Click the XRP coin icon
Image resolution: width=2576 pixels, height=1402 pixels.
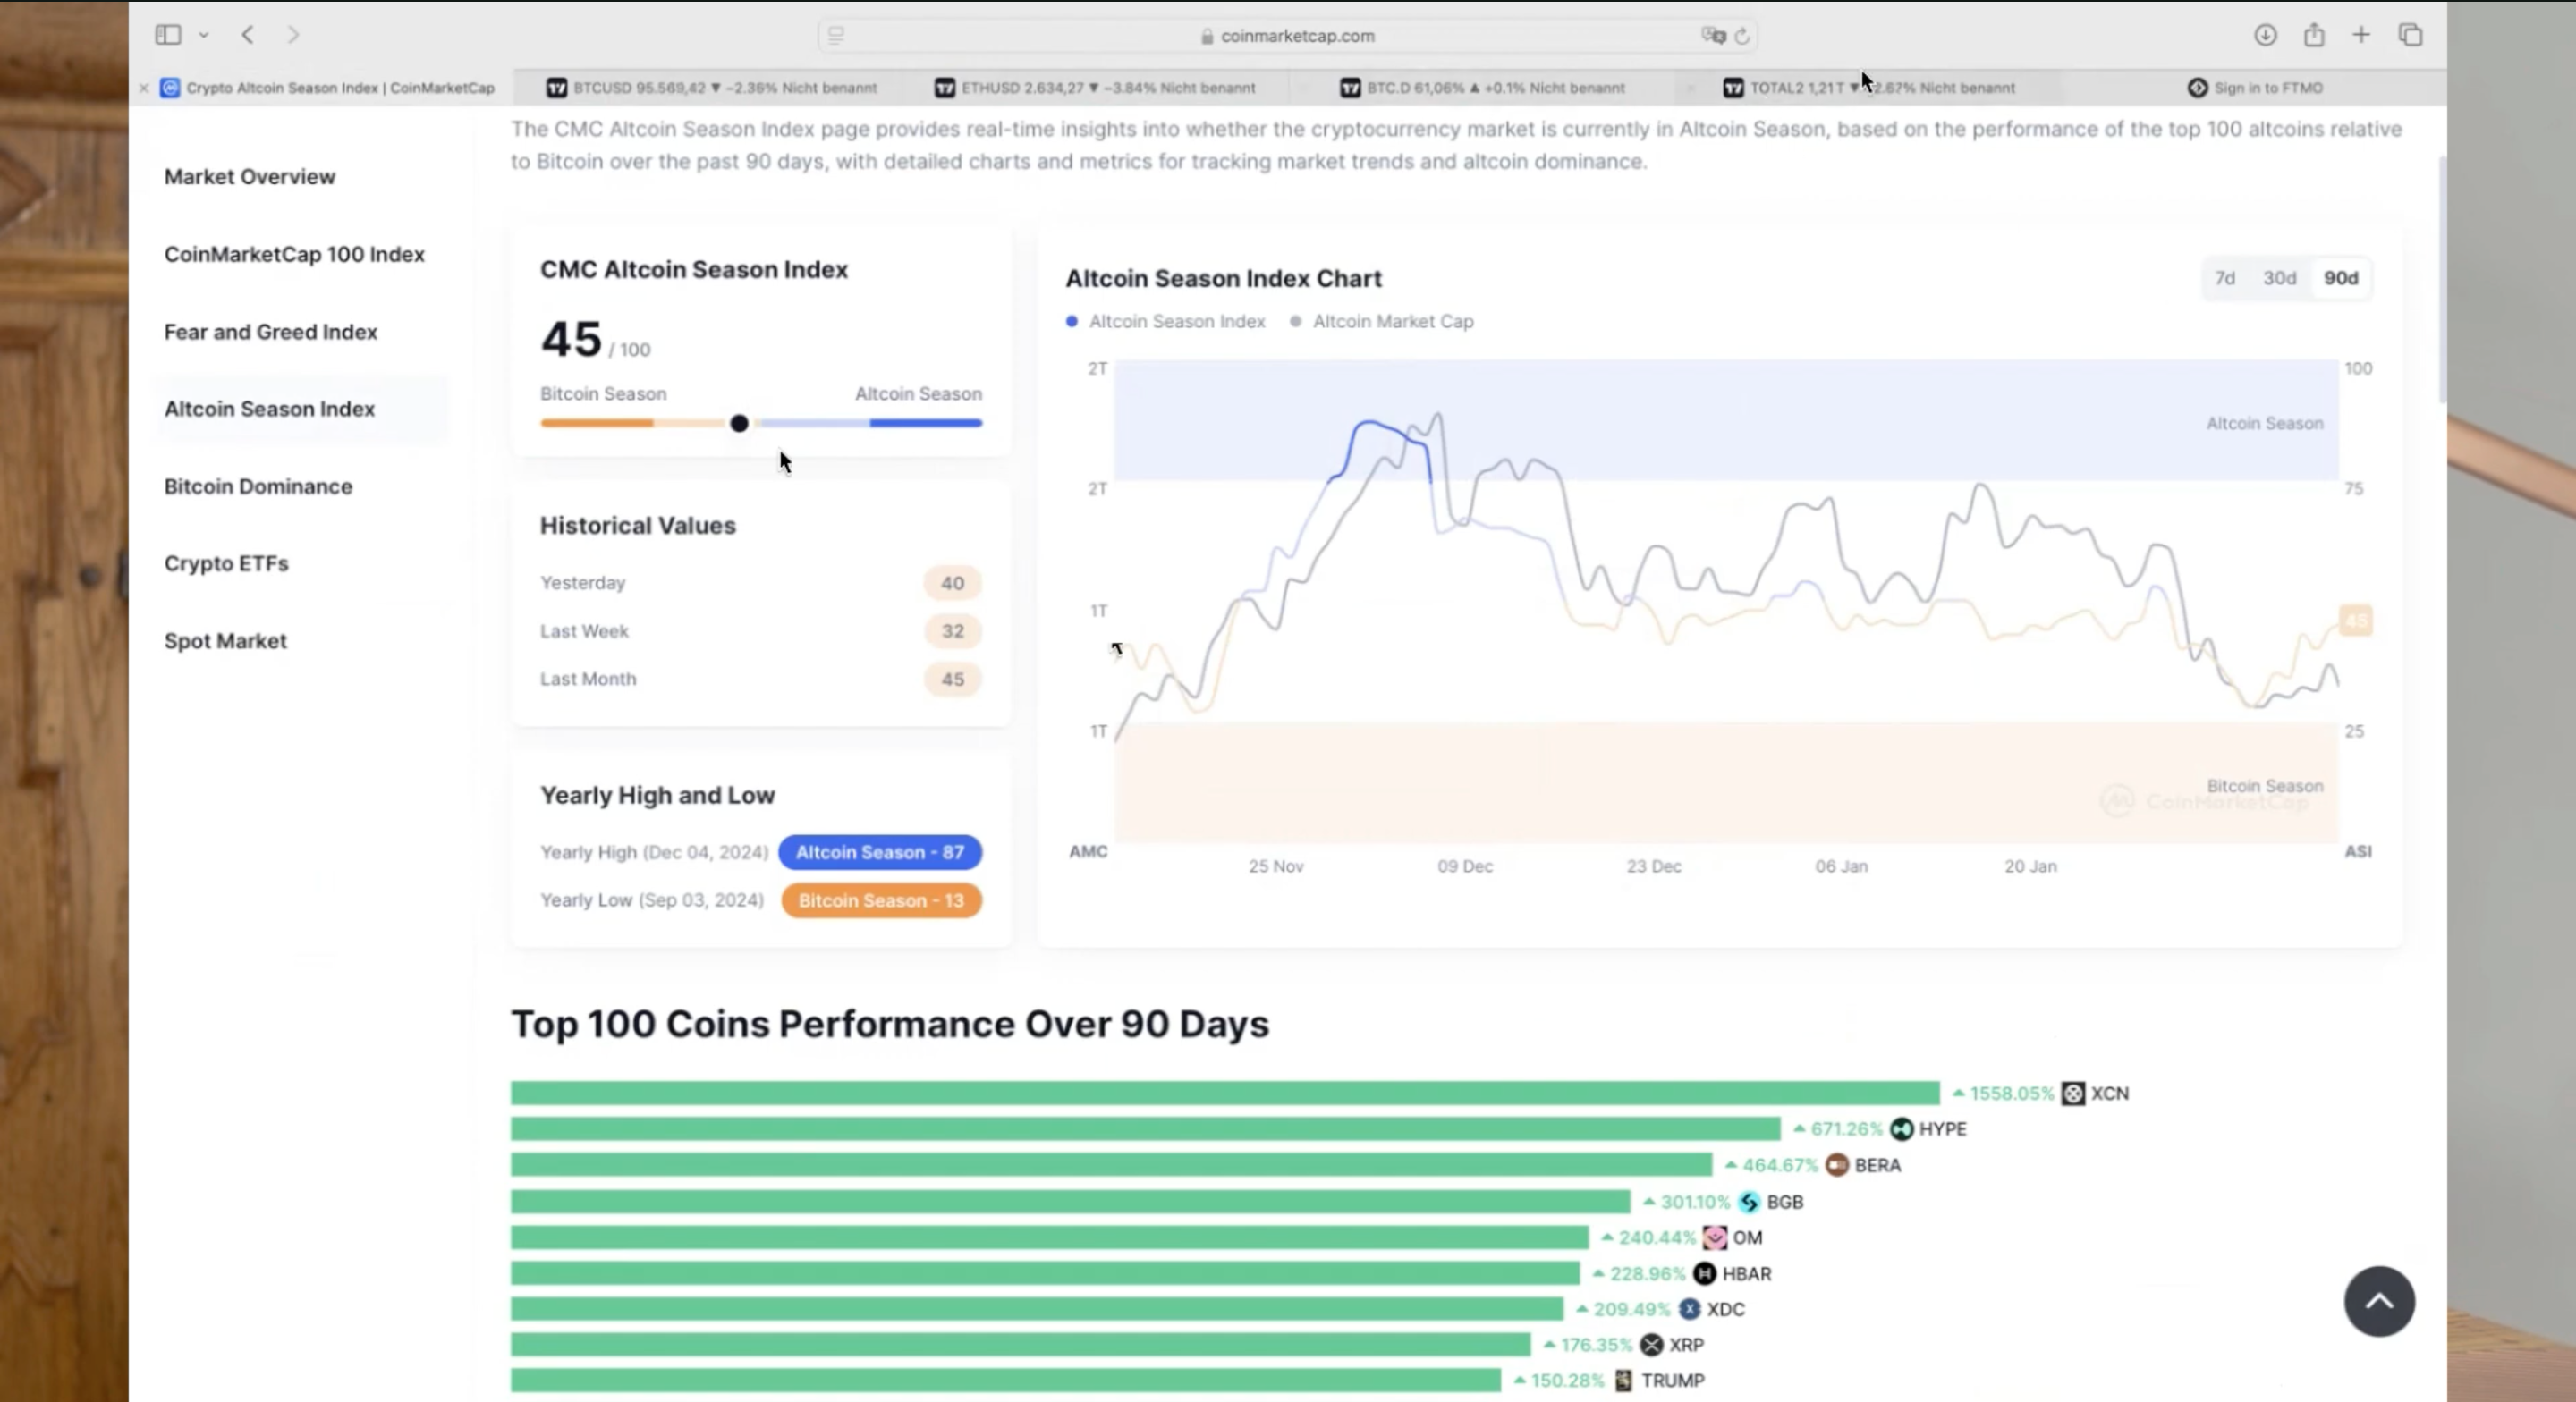1651,1345
